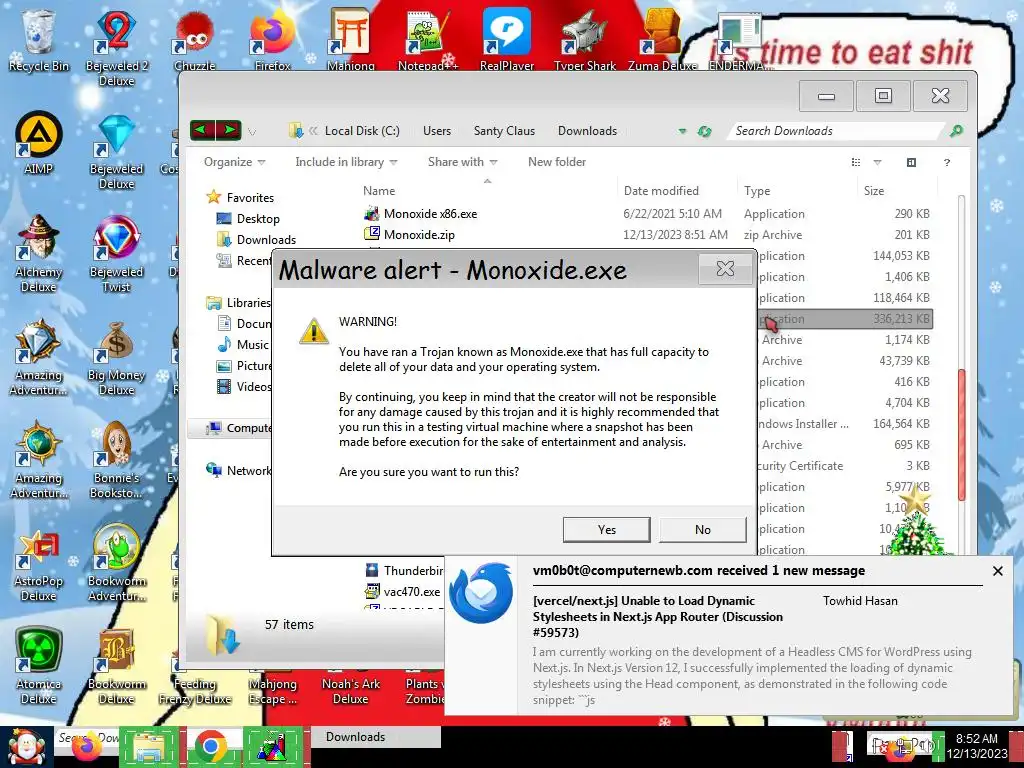The image size is (1024, 768).
Task: Click the Downloads taskbar window button
Action: click(374, 737)
